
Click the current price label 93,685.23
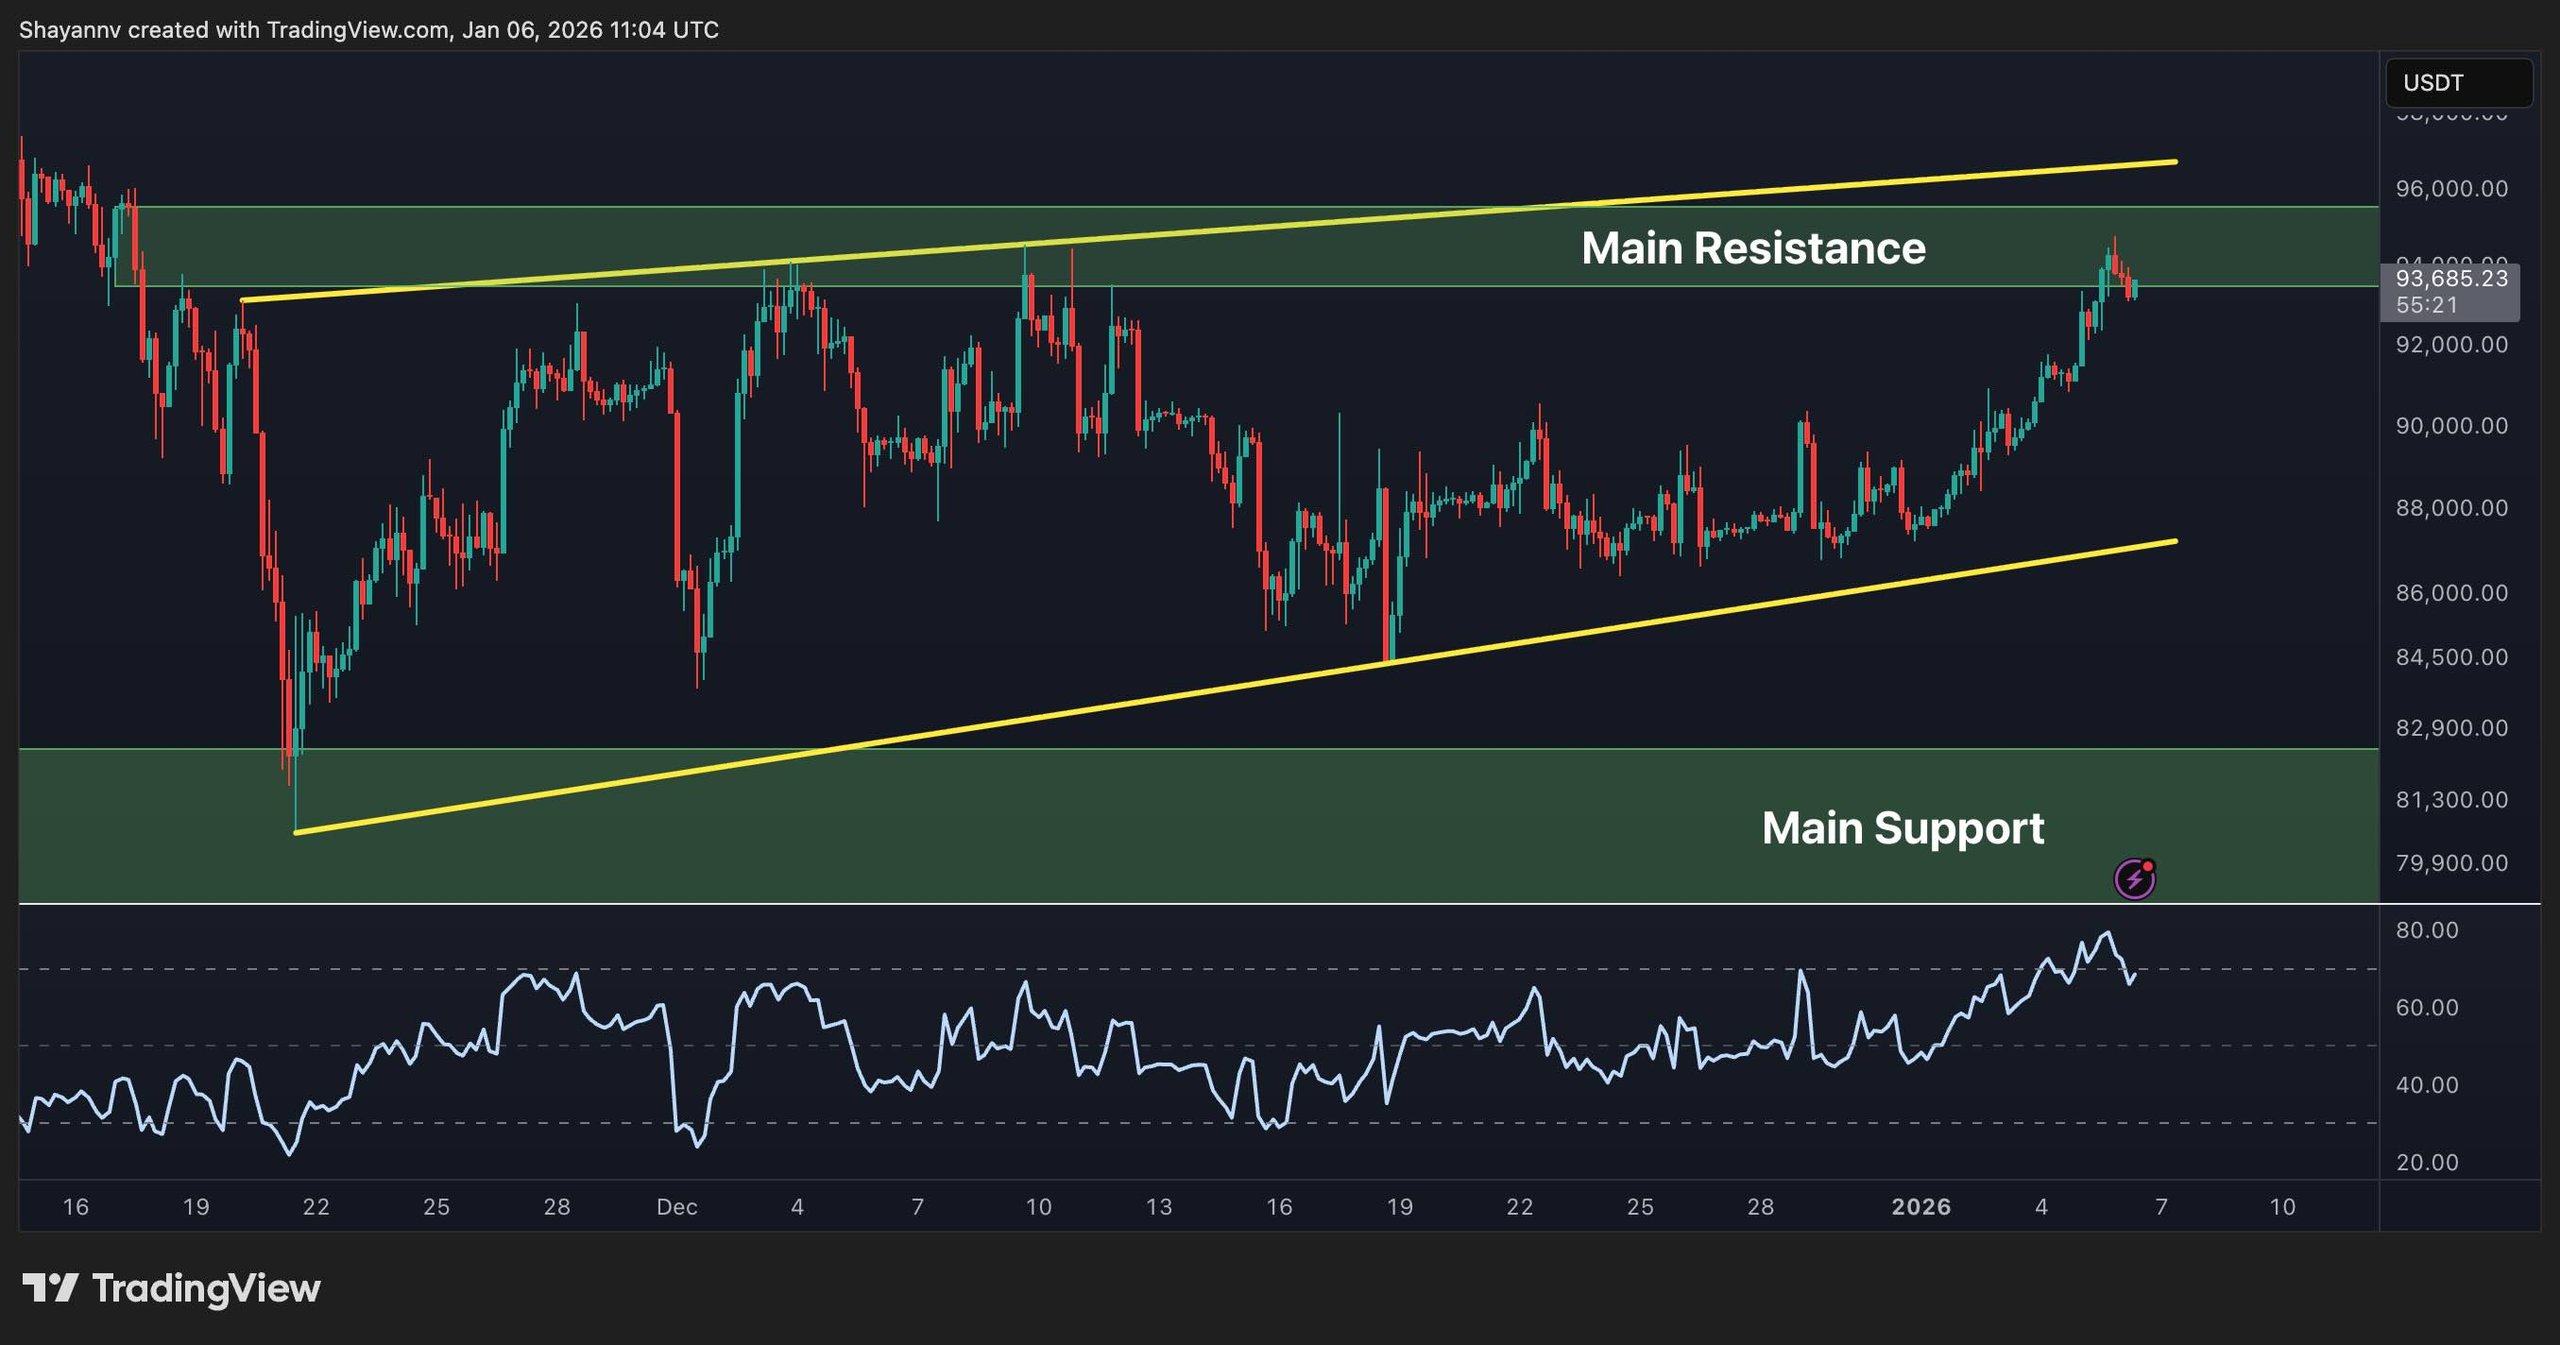[x=2451, y=279]
